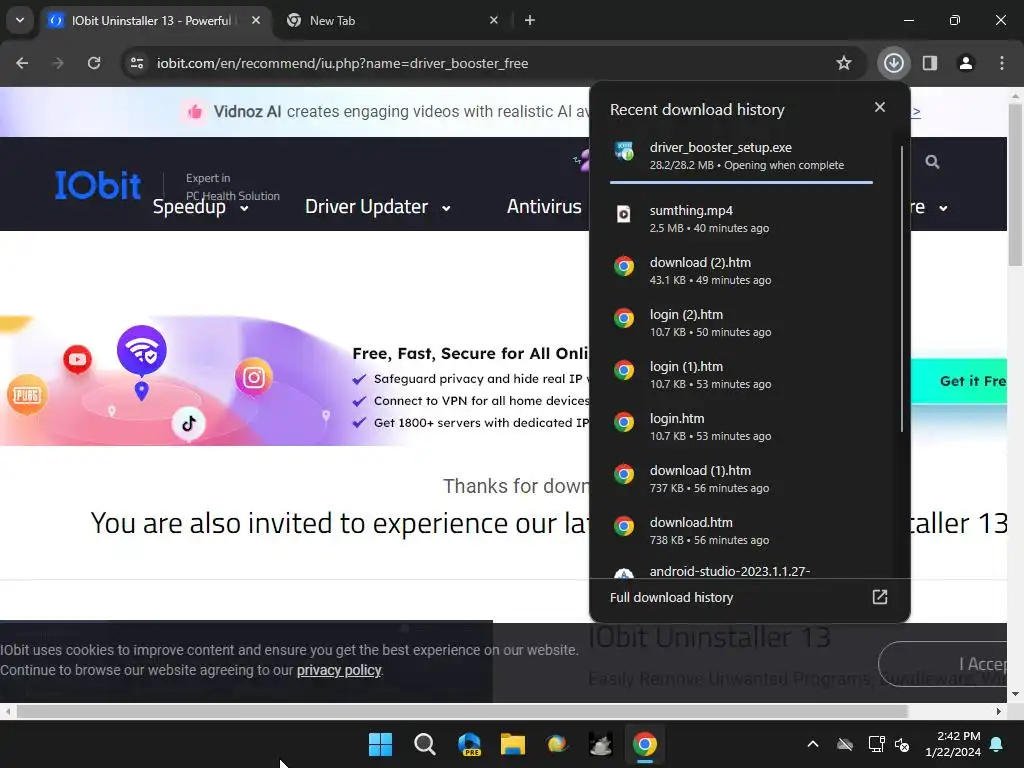Open download.htm from download list
Screen dimensions: 1024x768
coord(741,531)
